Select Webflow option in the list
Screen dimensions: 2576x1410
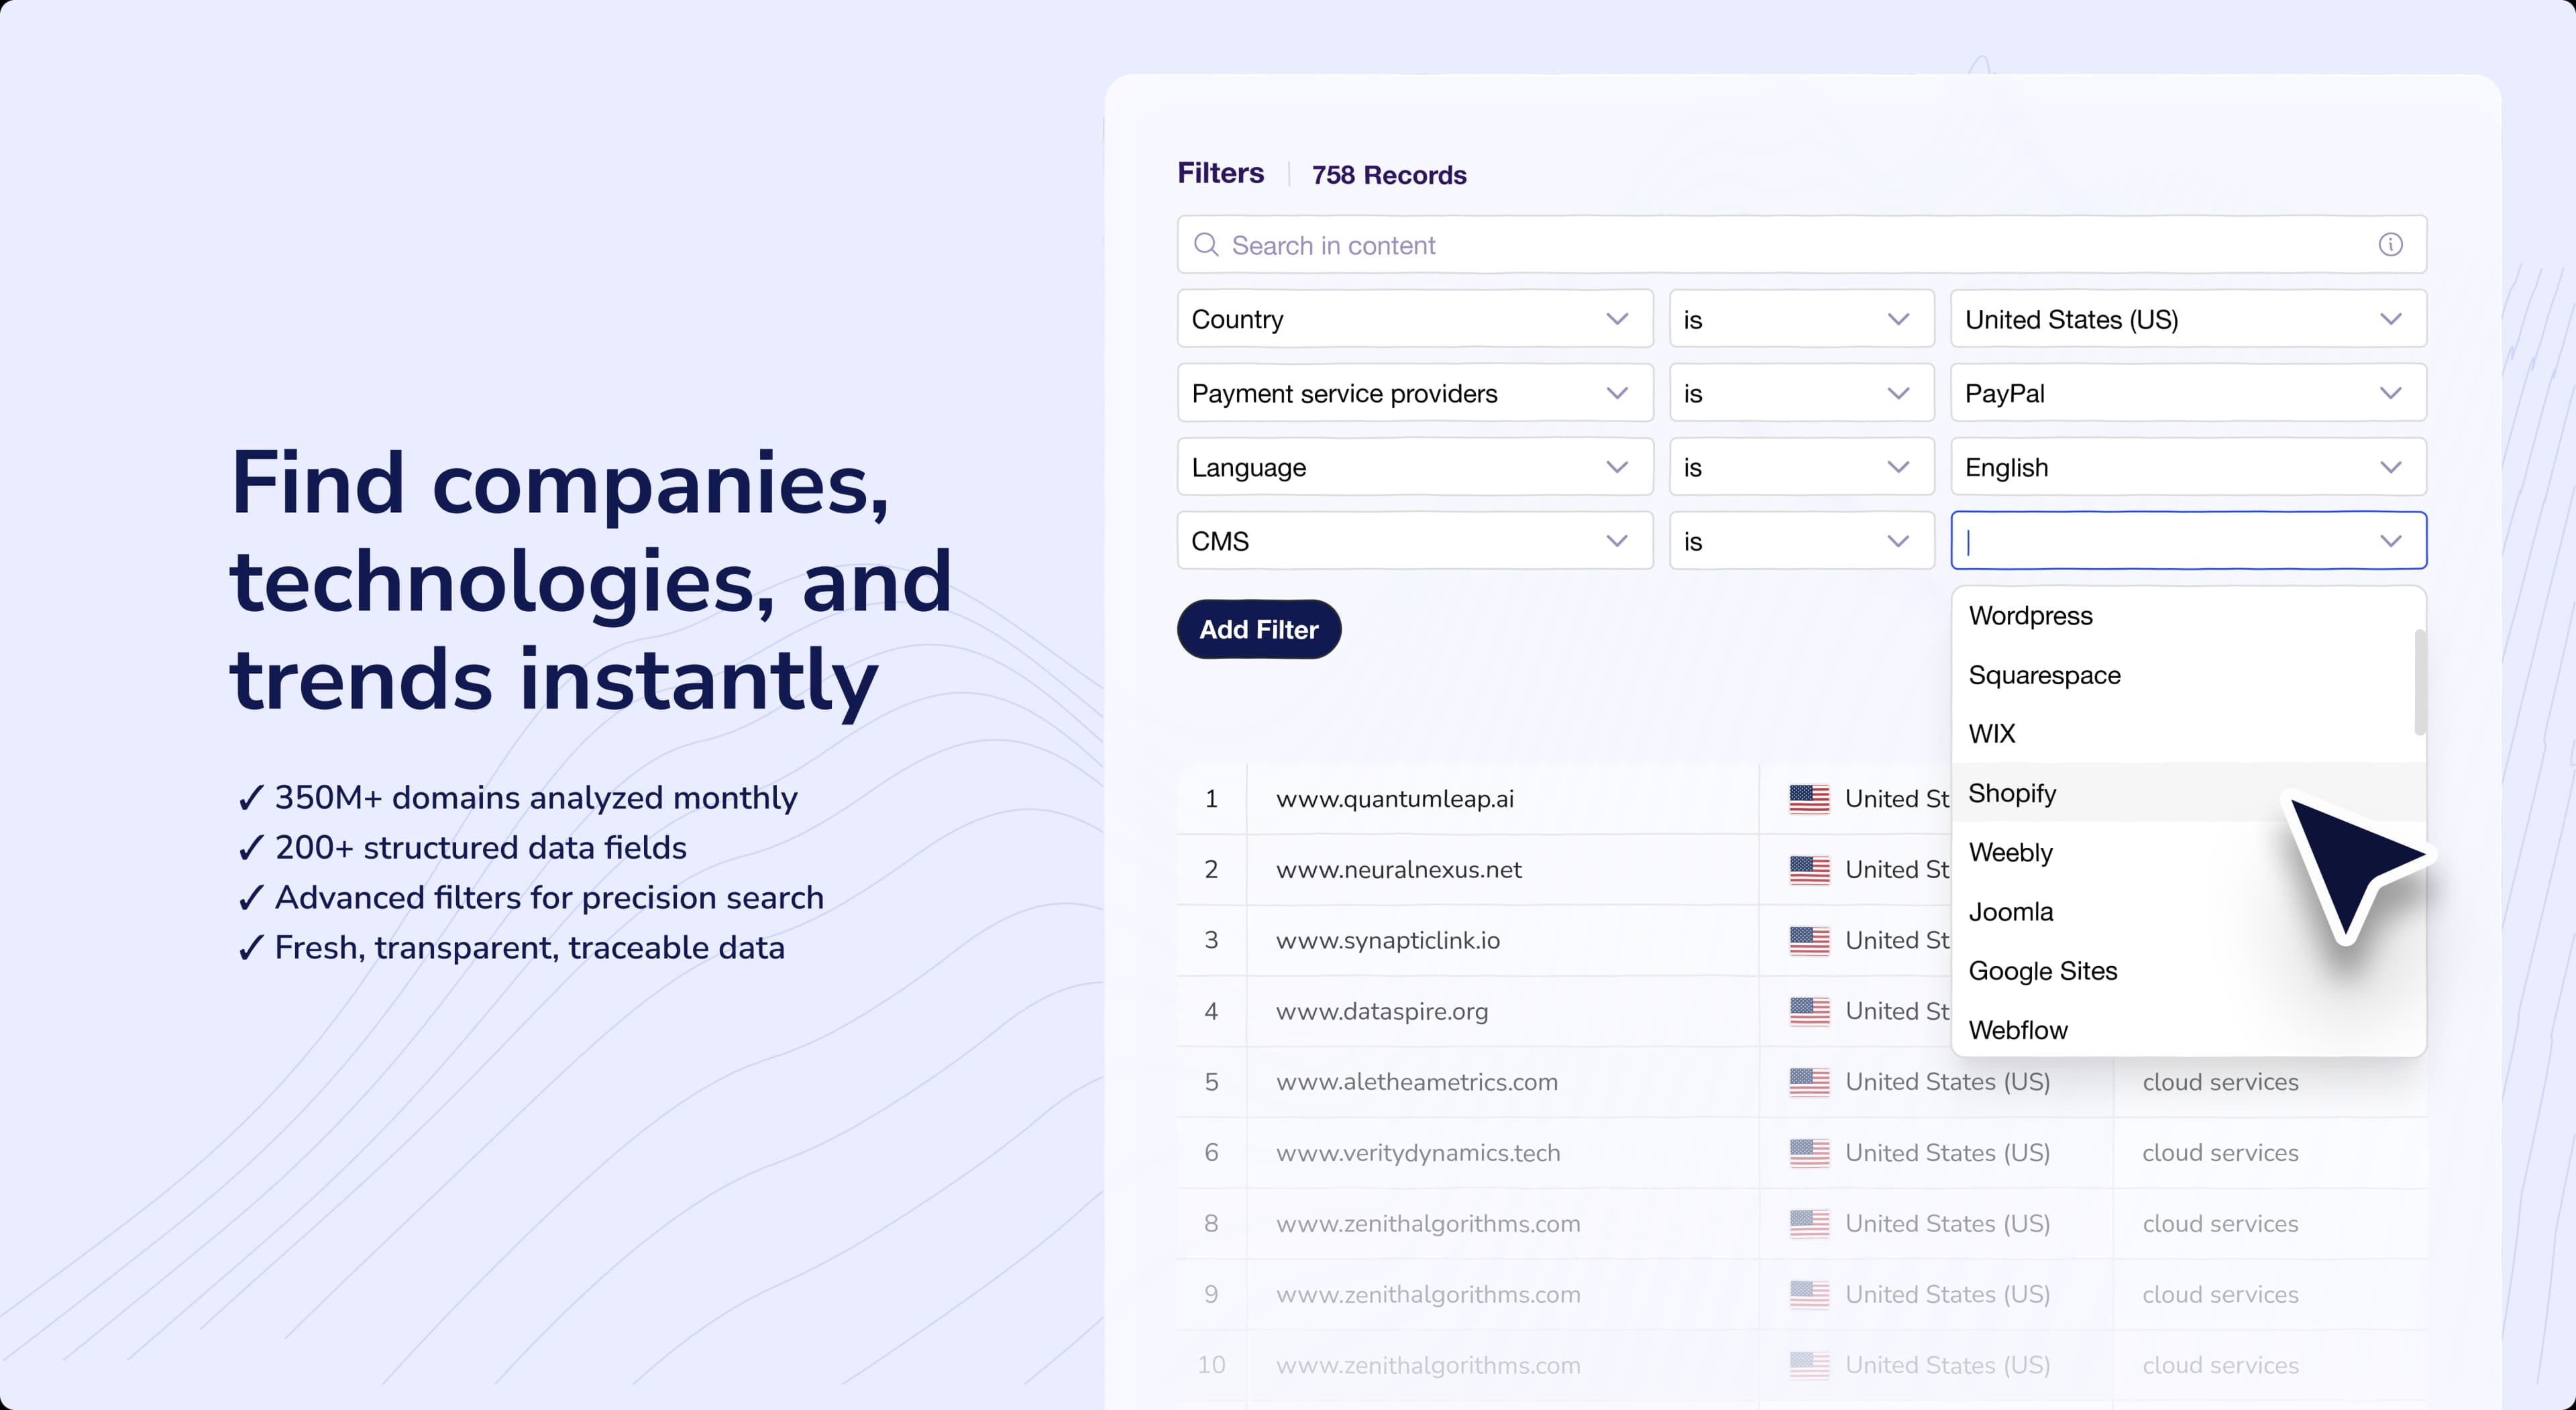click(x=2018, y=1031)
